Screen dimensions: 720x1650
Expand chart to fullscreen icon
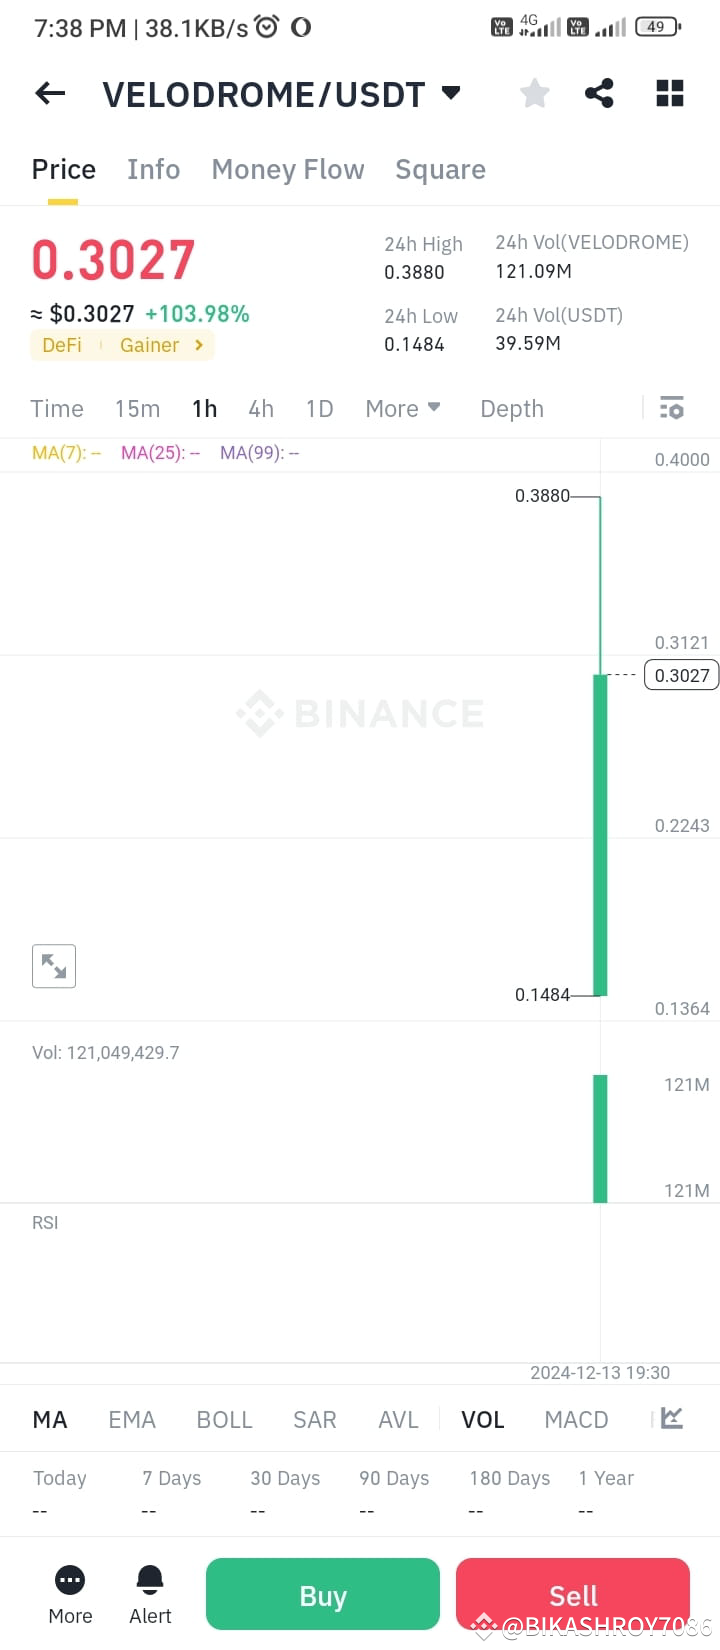tap(54, 966)
